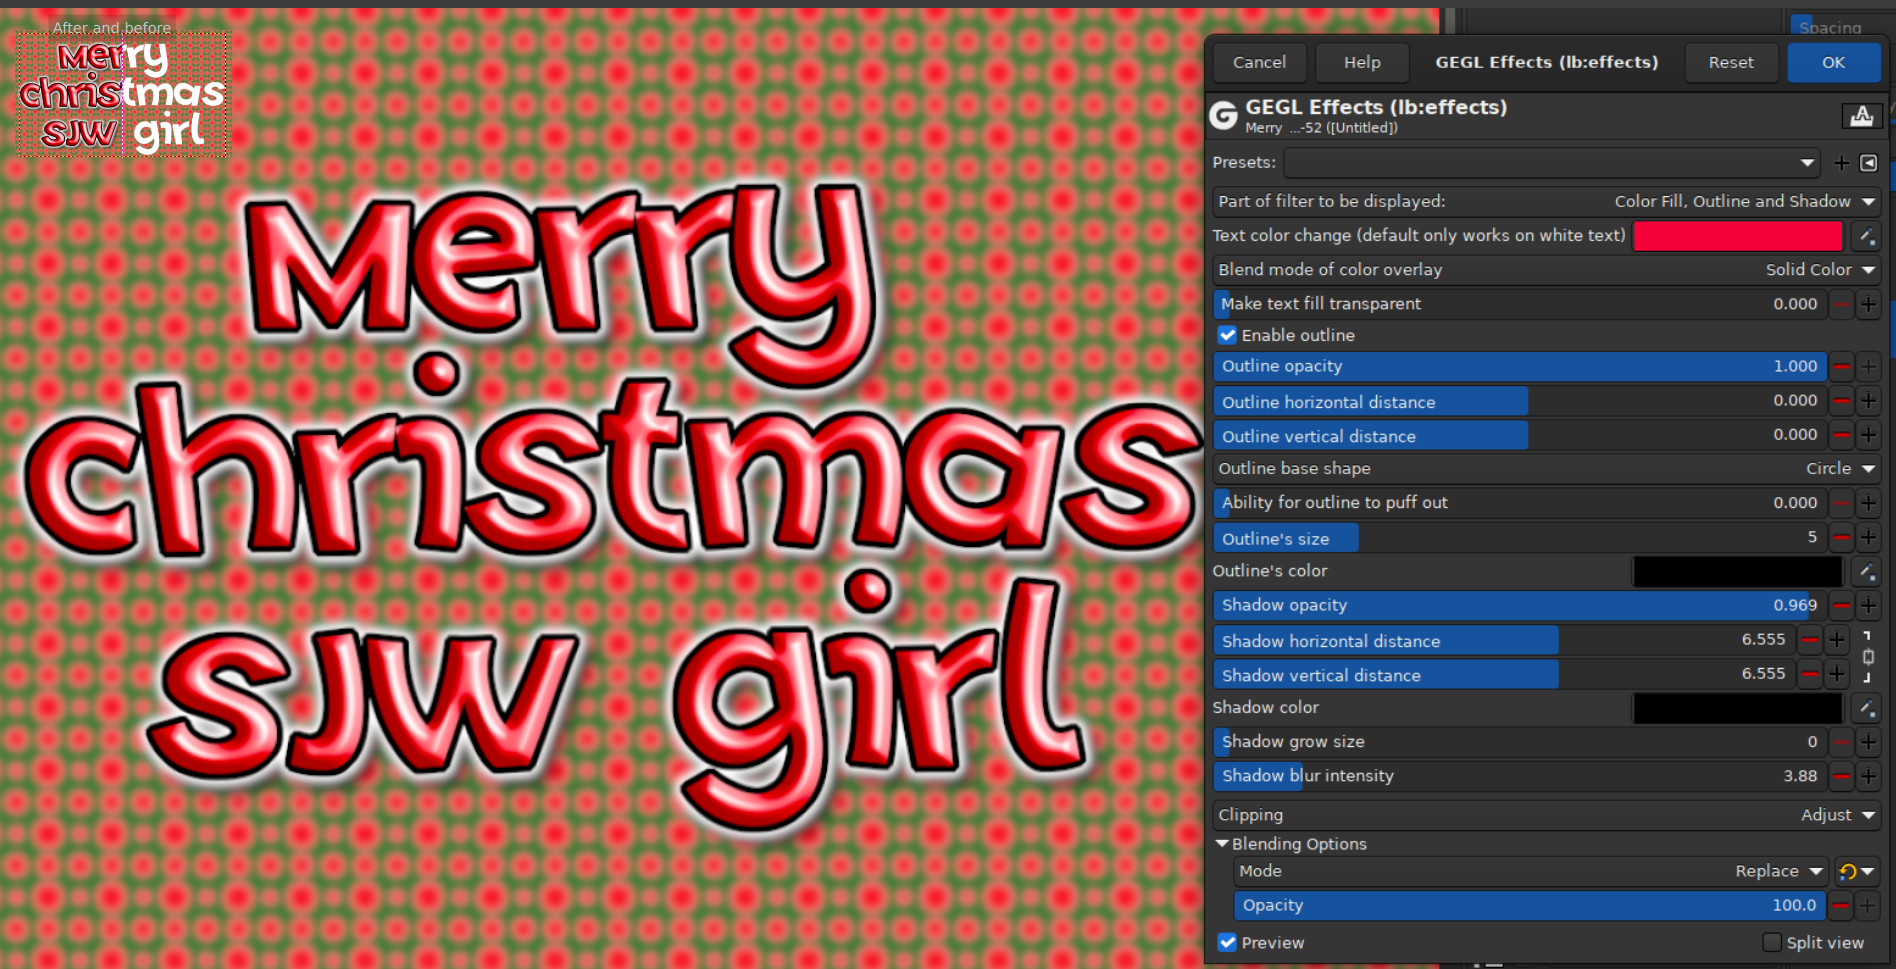Click the Shadow grow size slider

(1520, 742)
